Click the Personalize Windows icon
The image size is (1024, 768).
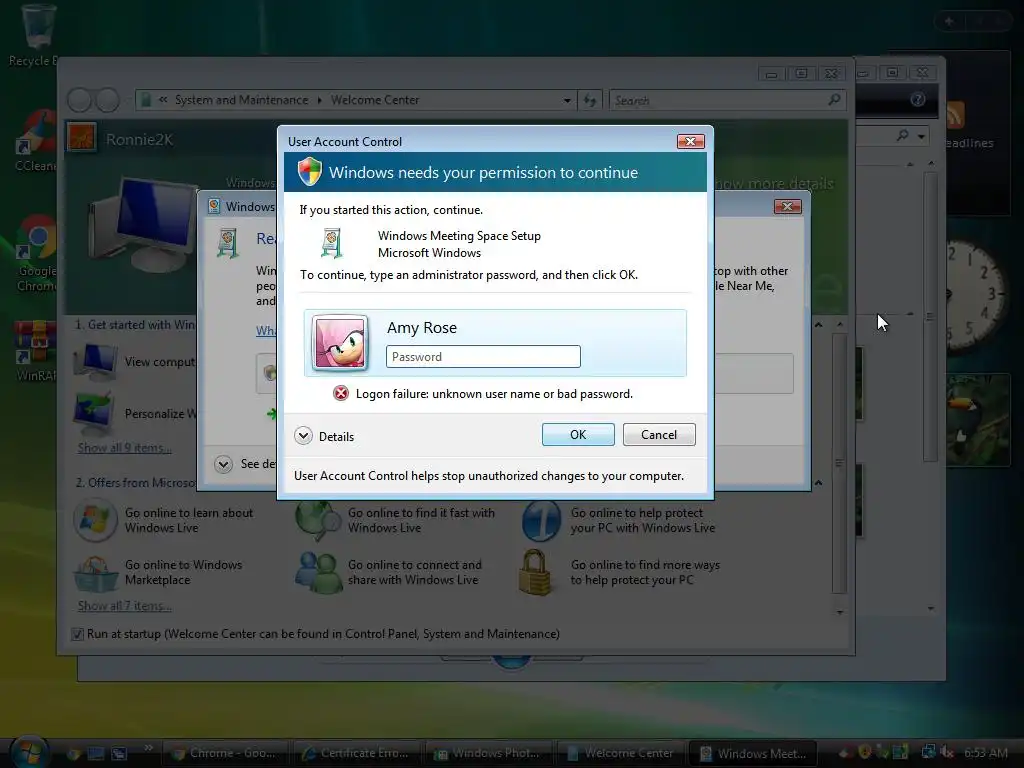tap(95, 413)
